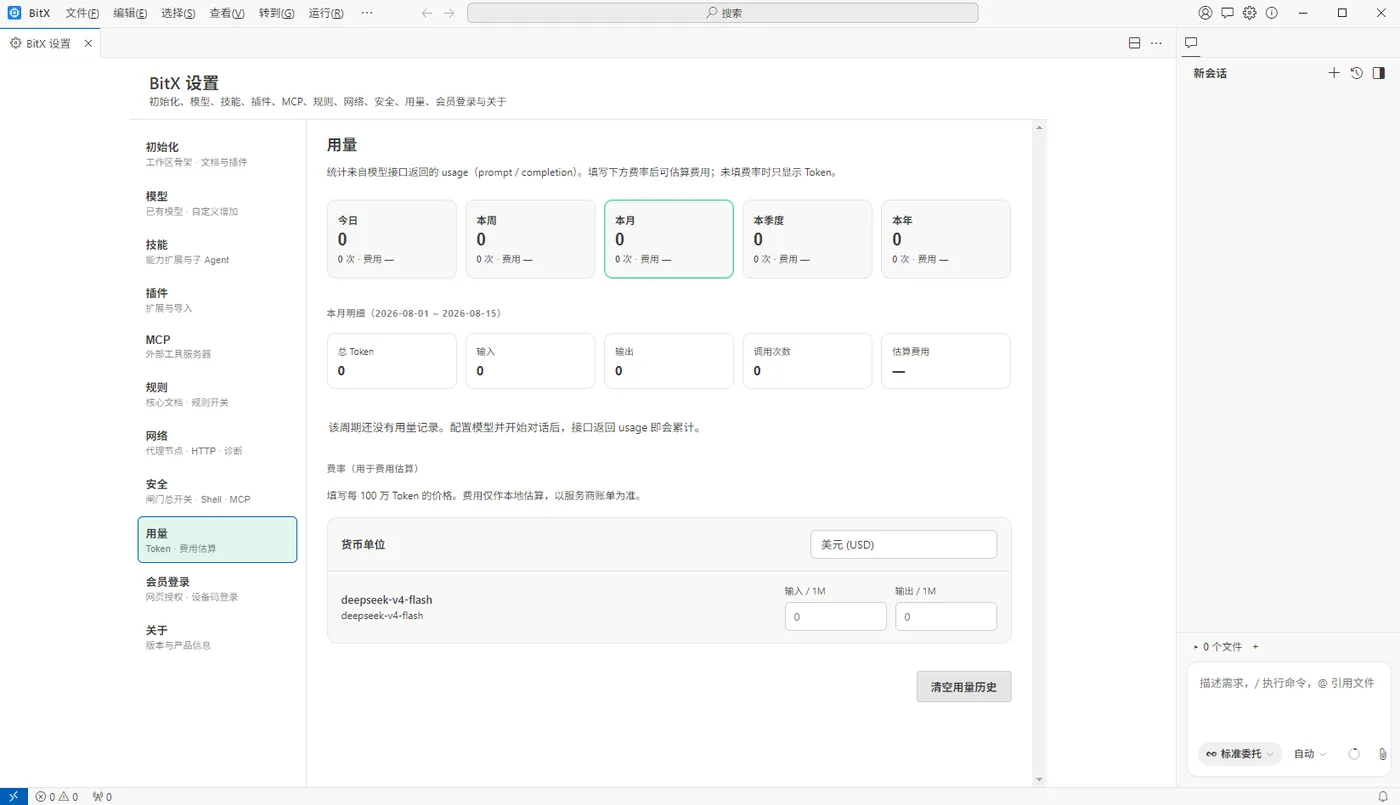Open the 规则 settings section
This screenshot has height=805, width=1400.
pyautogui.click(x=217, y=394)
